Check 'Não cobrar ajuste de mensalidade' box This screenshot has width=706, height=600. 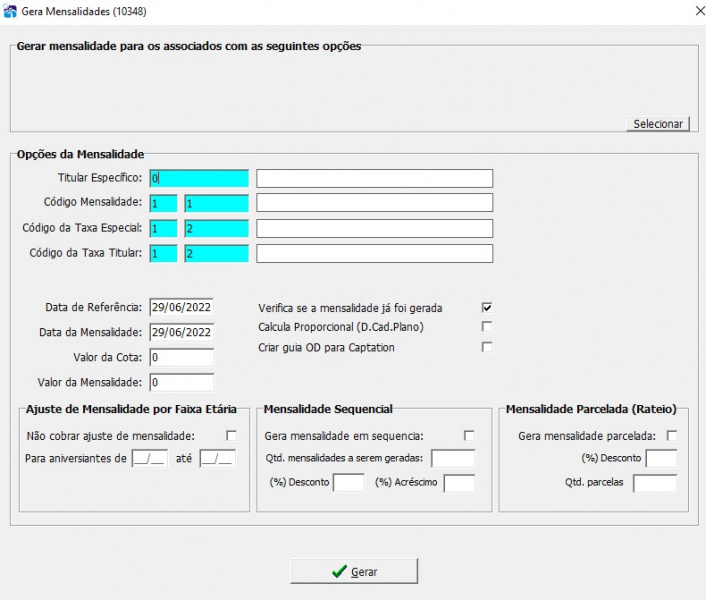point(231,435)
